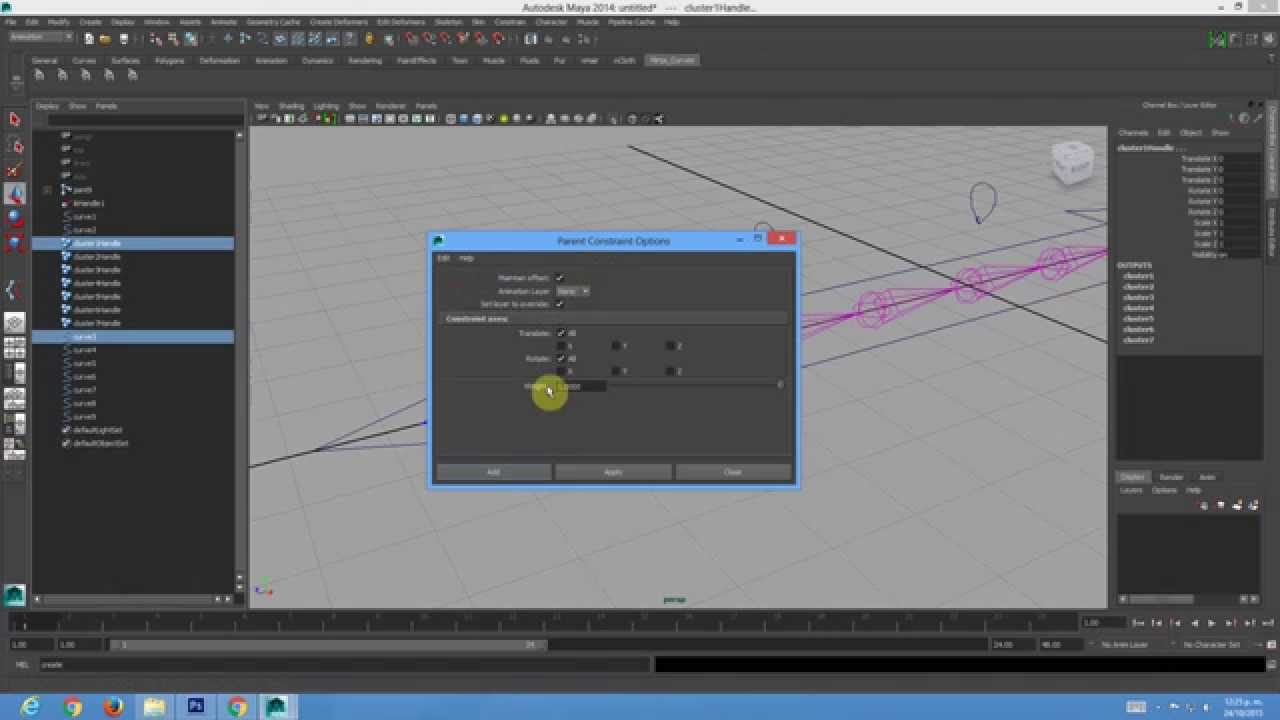Switch to the Polygons shelf tab
Screen dimensions: 1280x720
pyautogui.click(x=170, y=60)
